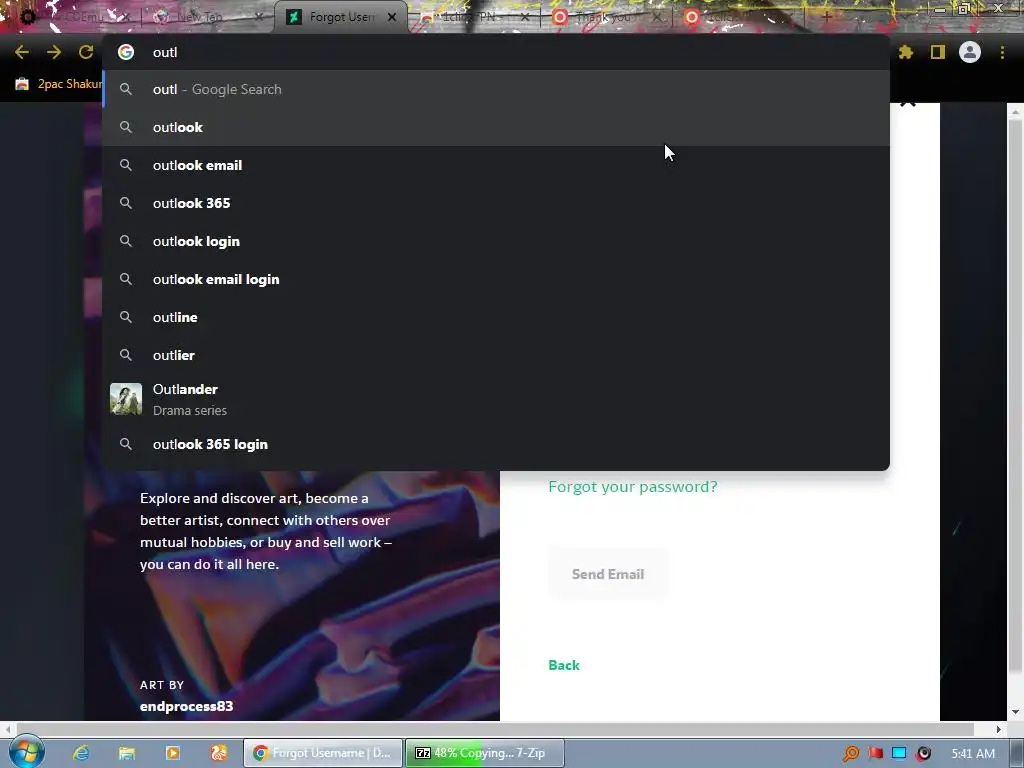Select the 'outline' suggestion
Viewport: 1024px width, 768px height.
tap(496, 317)
